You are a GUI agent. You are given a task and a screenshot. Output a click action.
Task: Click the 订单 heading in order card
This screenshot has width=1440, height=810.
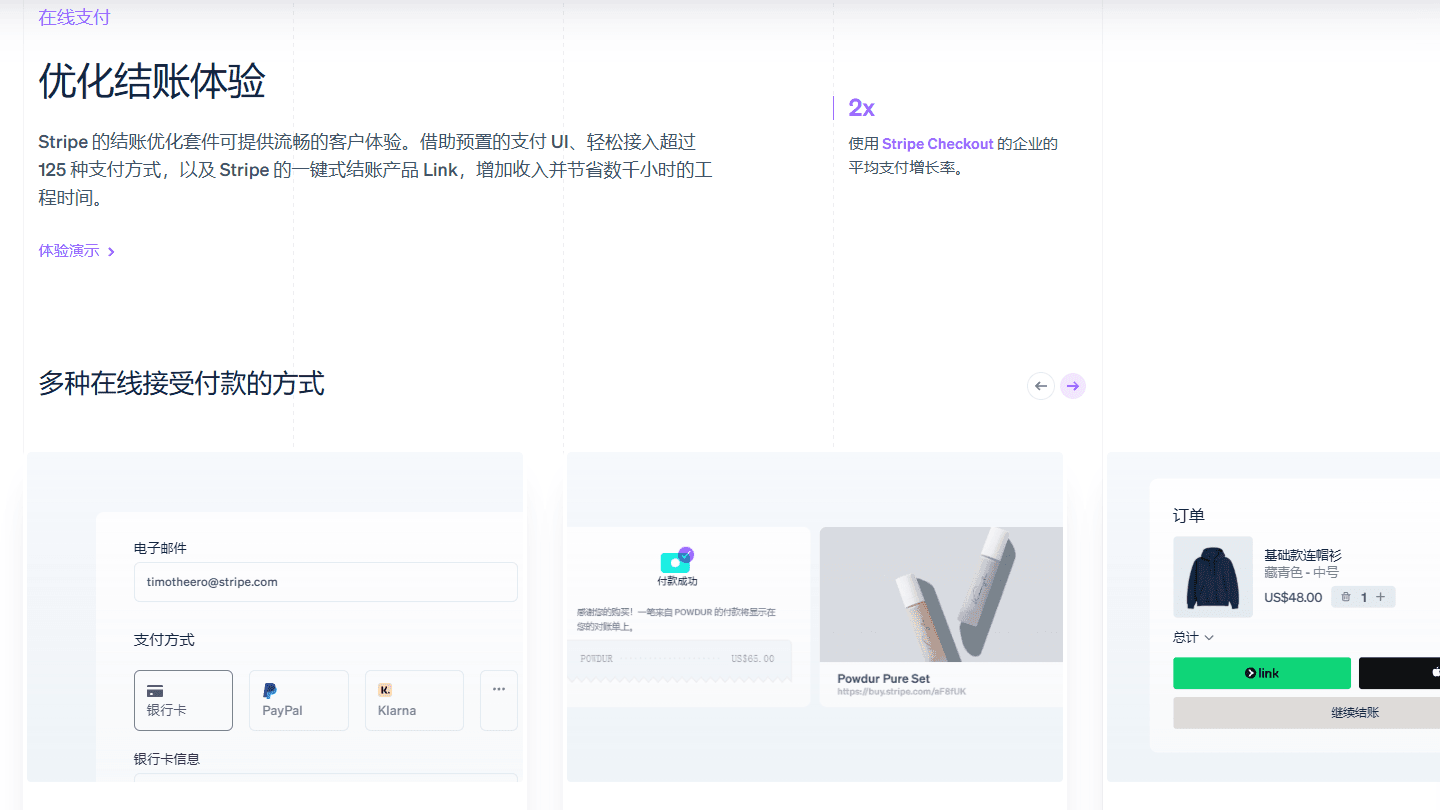click(1189, 516)
